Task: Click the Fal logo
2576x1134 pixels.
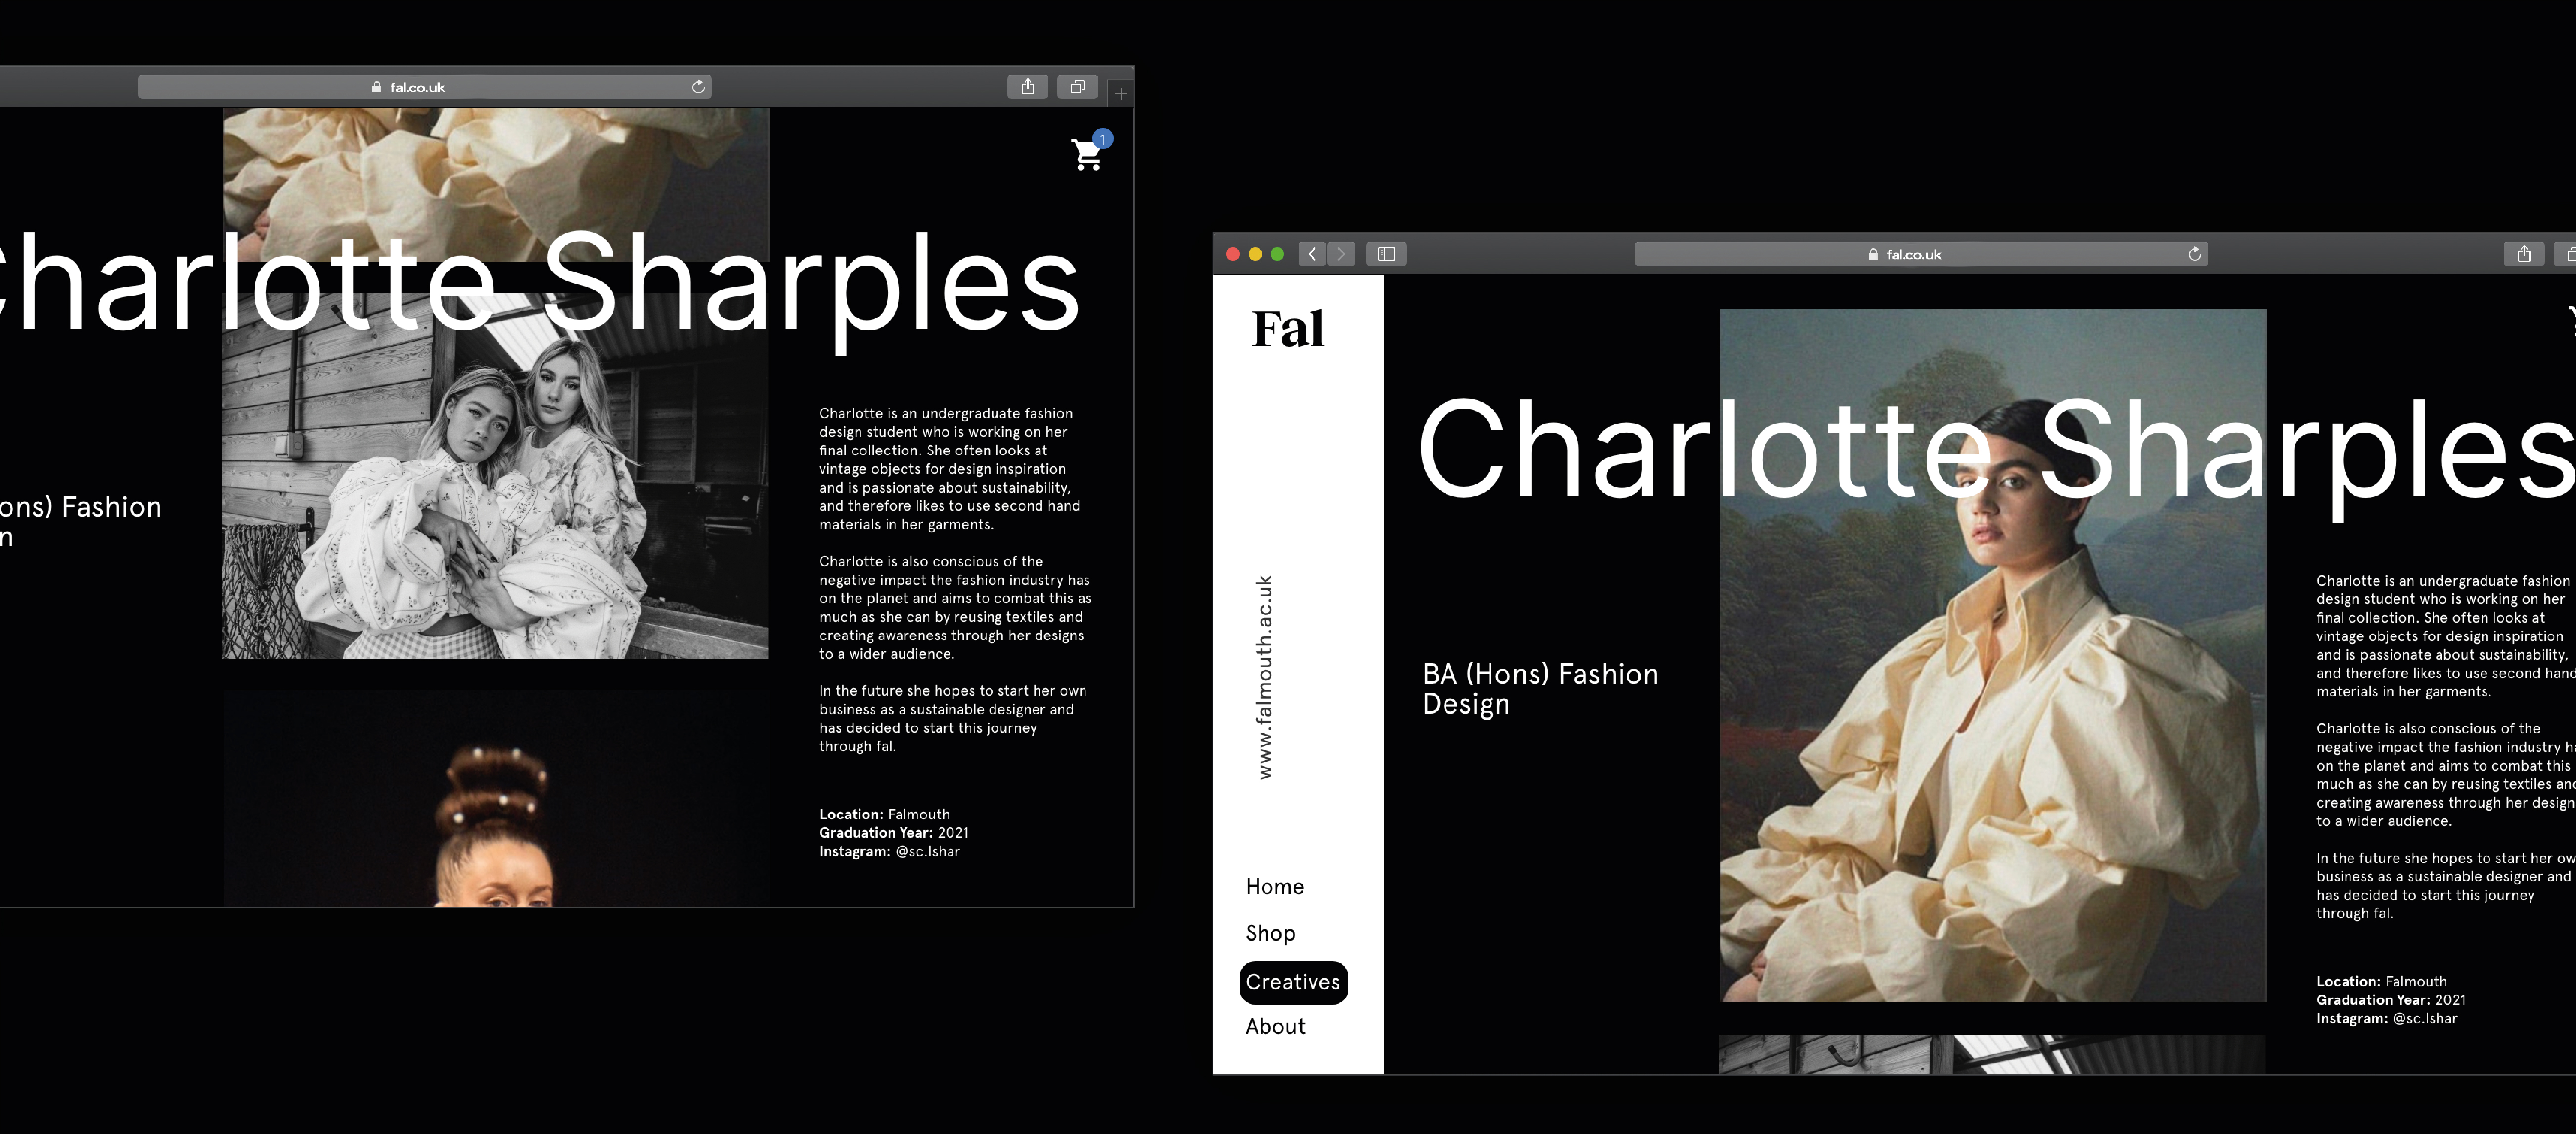Action: (1287, 329)
